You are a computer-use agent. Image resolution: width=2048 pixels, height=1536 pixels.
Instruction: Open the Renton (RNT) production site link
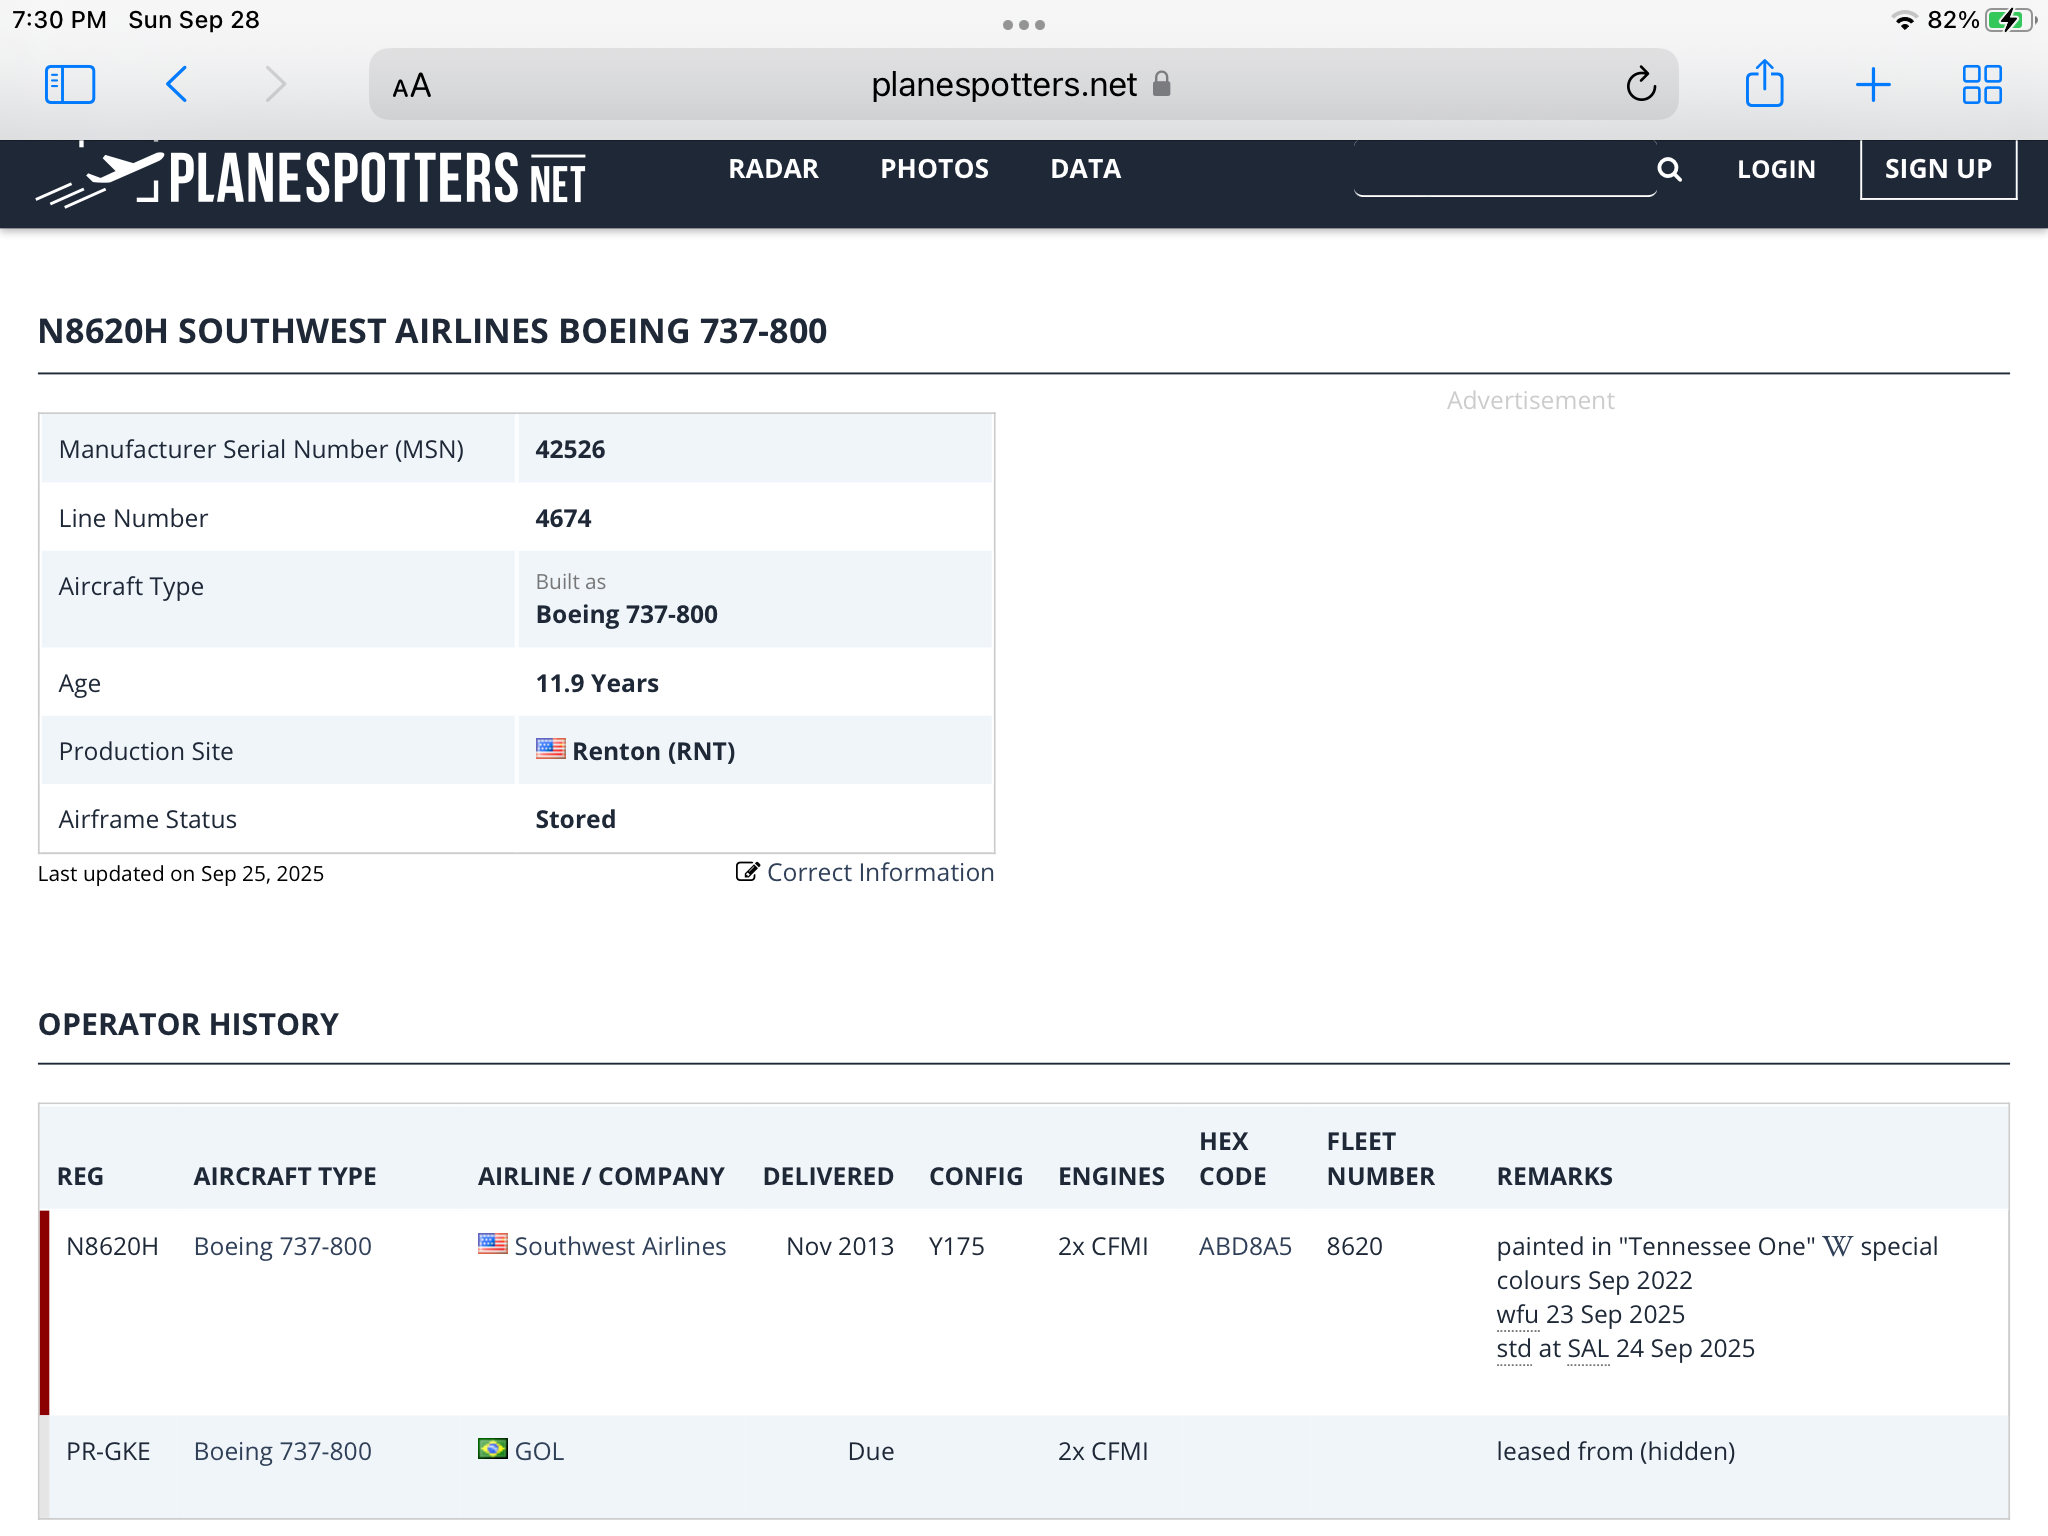coord(653,751)
